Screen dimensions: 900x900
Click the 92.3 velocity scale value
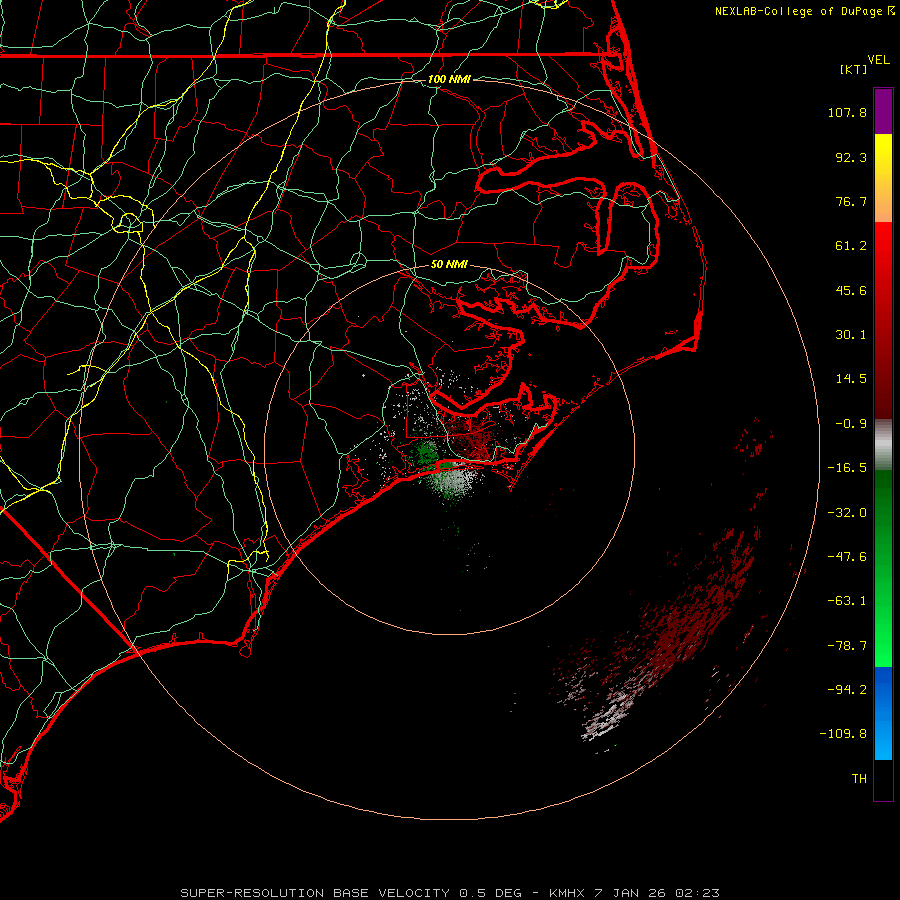[x=851, y=157]
